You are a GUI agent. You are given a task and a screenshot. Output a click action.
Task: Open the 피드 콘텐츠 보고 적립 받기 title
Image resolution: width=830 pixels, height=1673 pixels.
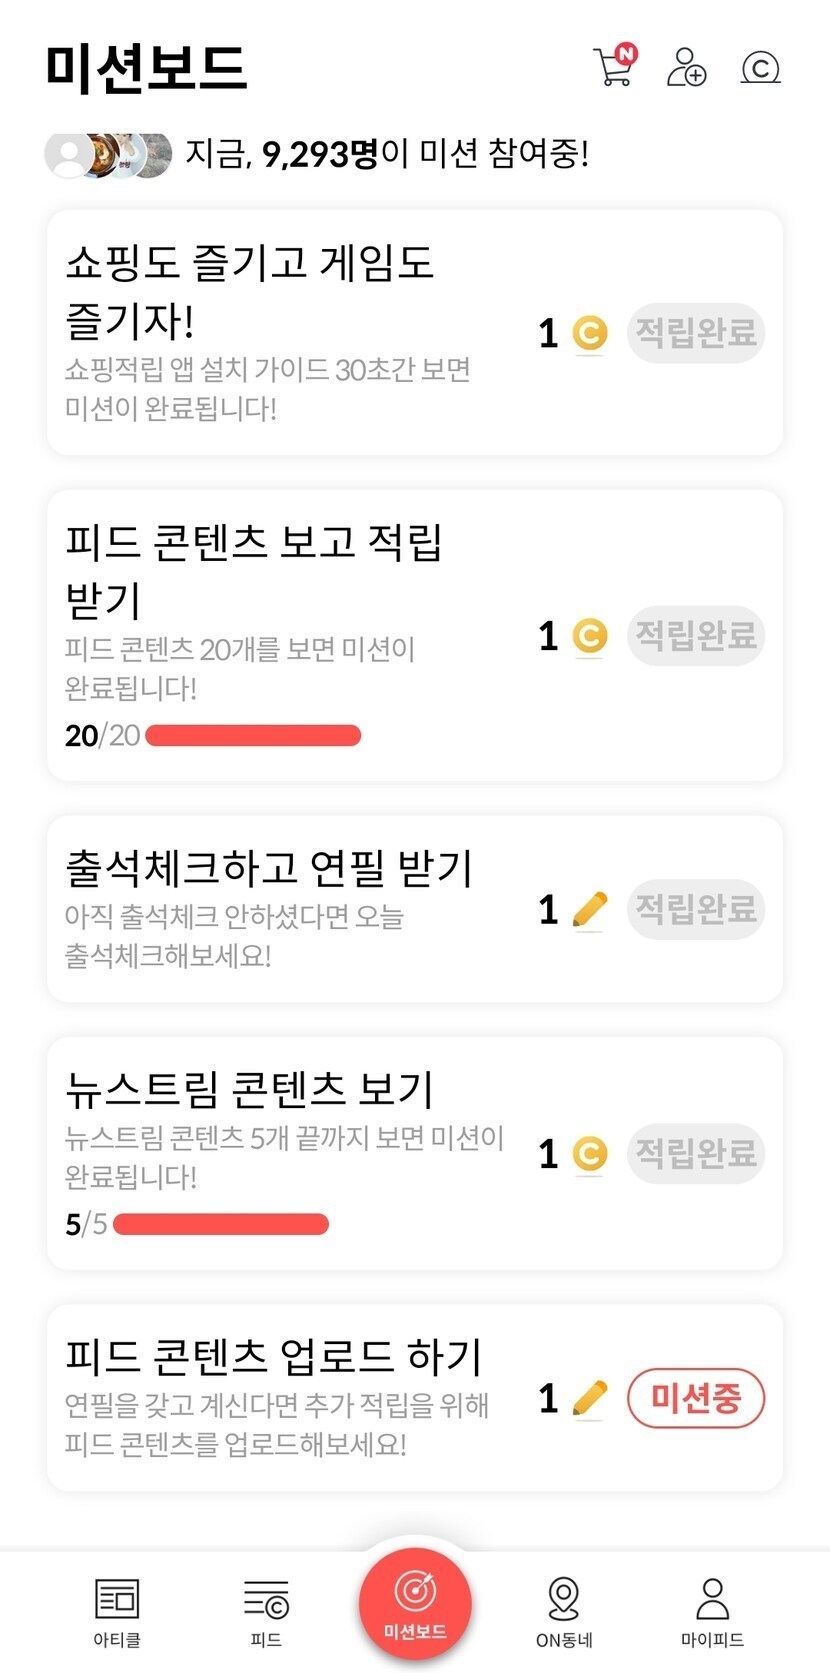(254, 569)
